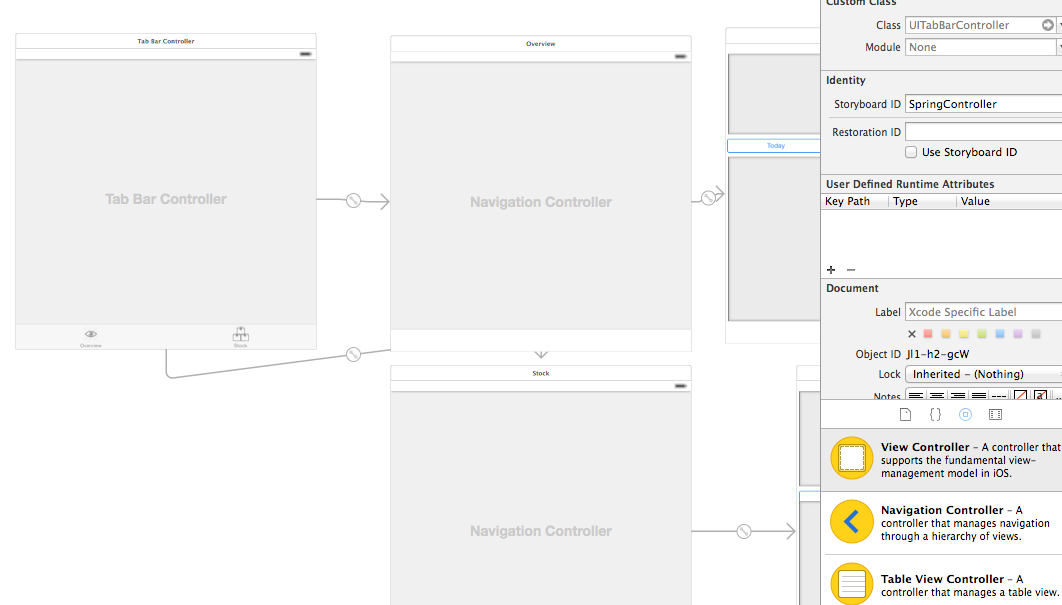Choose the blue label color swatch
This screenshot has width=1062, height=605.
coord(999,334)
